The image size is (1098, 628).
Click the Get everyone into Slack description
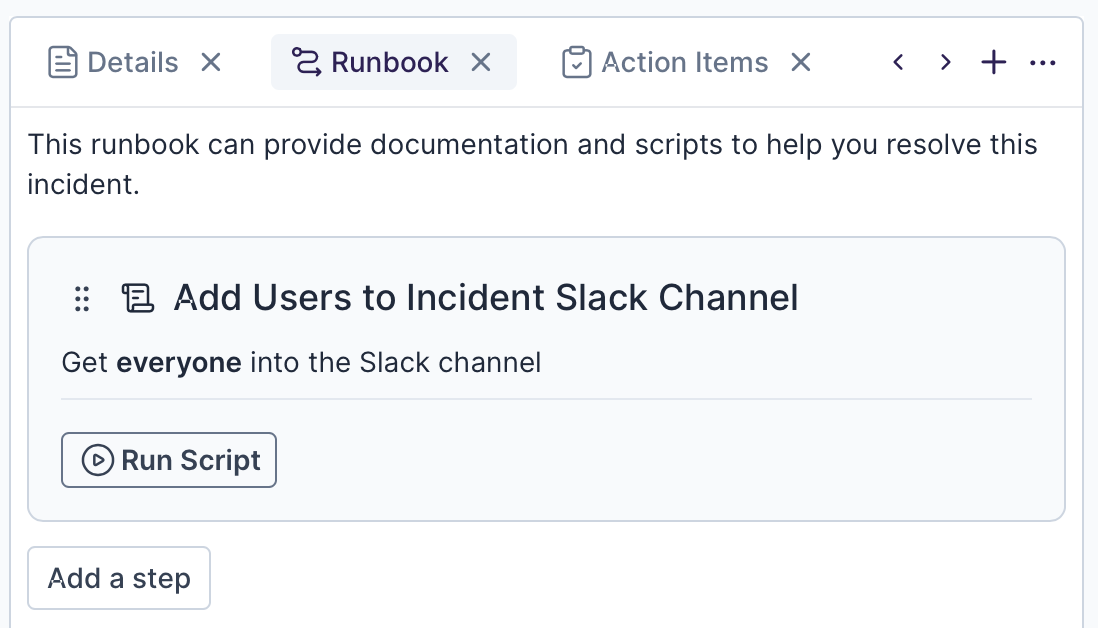coord(301,362)
